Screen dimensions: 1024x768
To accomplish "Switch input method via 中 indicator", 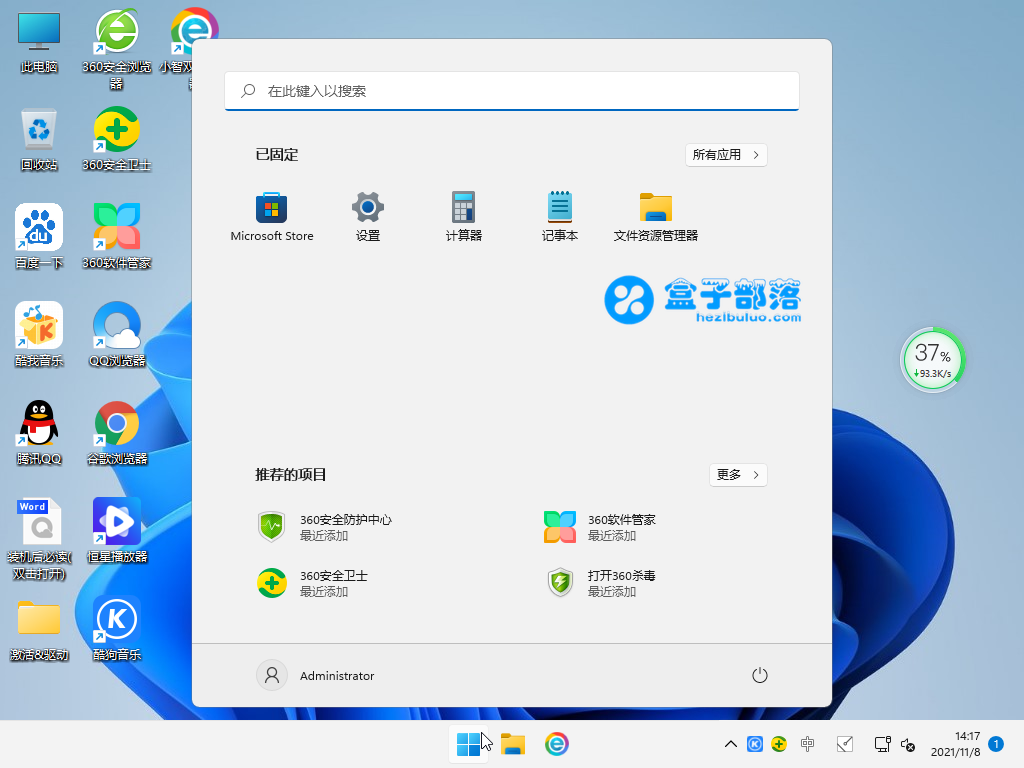I will pos(808,744).
